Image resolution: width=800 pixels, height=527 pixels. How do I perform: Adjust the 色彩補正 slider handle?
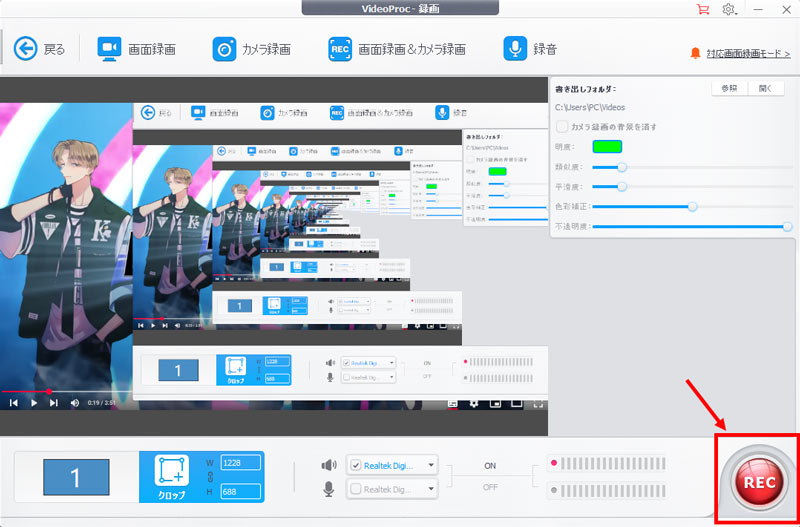[692, 207]
